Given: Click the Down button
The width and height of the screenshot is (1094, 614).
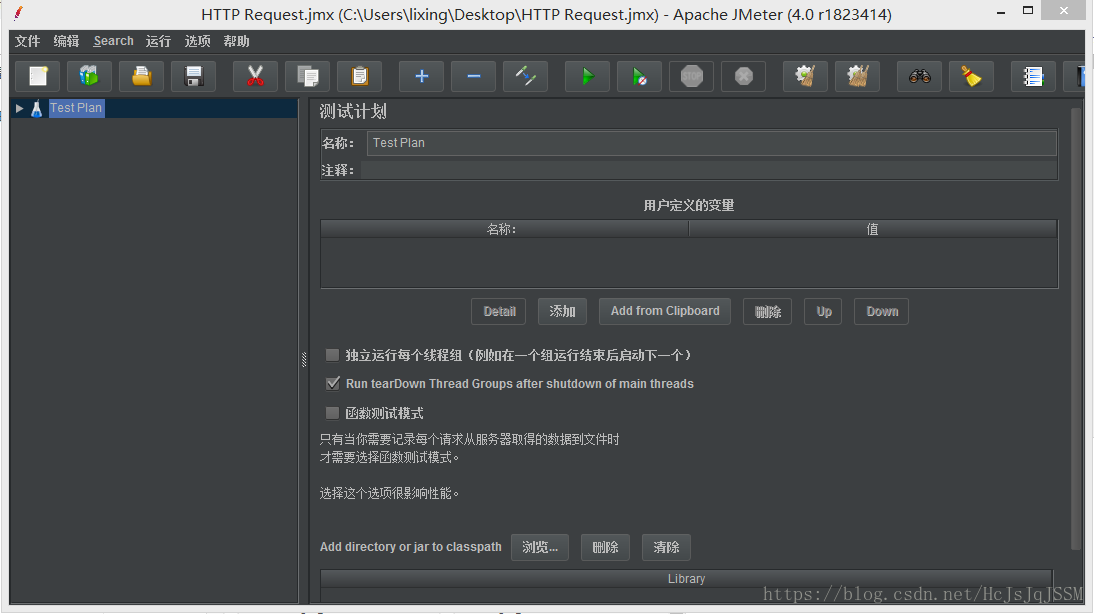Looking at the screenshot, I should coord(881,311).
